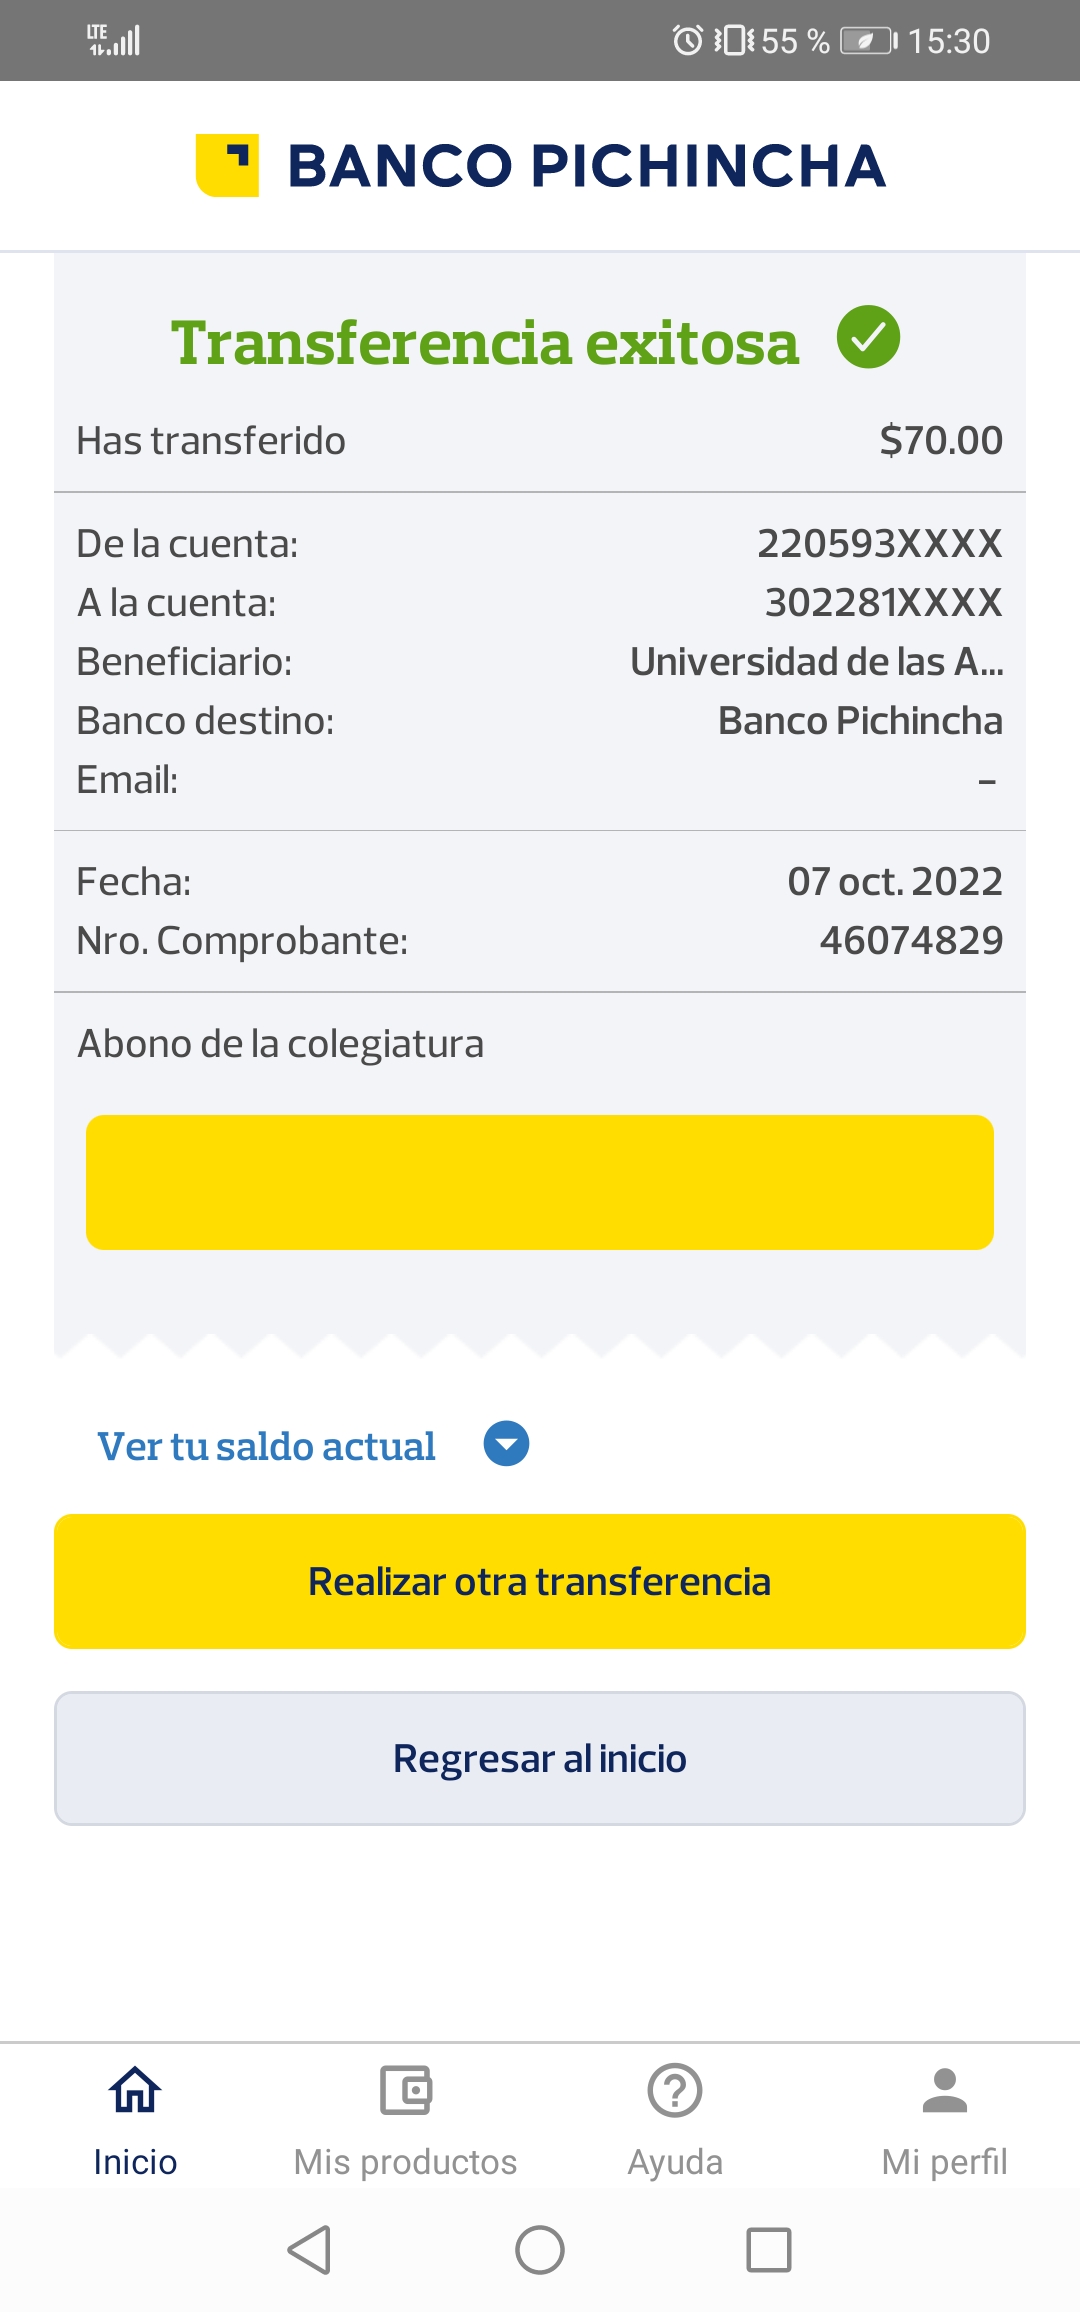Select the Nro. Comprobante number 46074829
The height and width of the screenshot is (2312, 1080).
coord(911,940)
